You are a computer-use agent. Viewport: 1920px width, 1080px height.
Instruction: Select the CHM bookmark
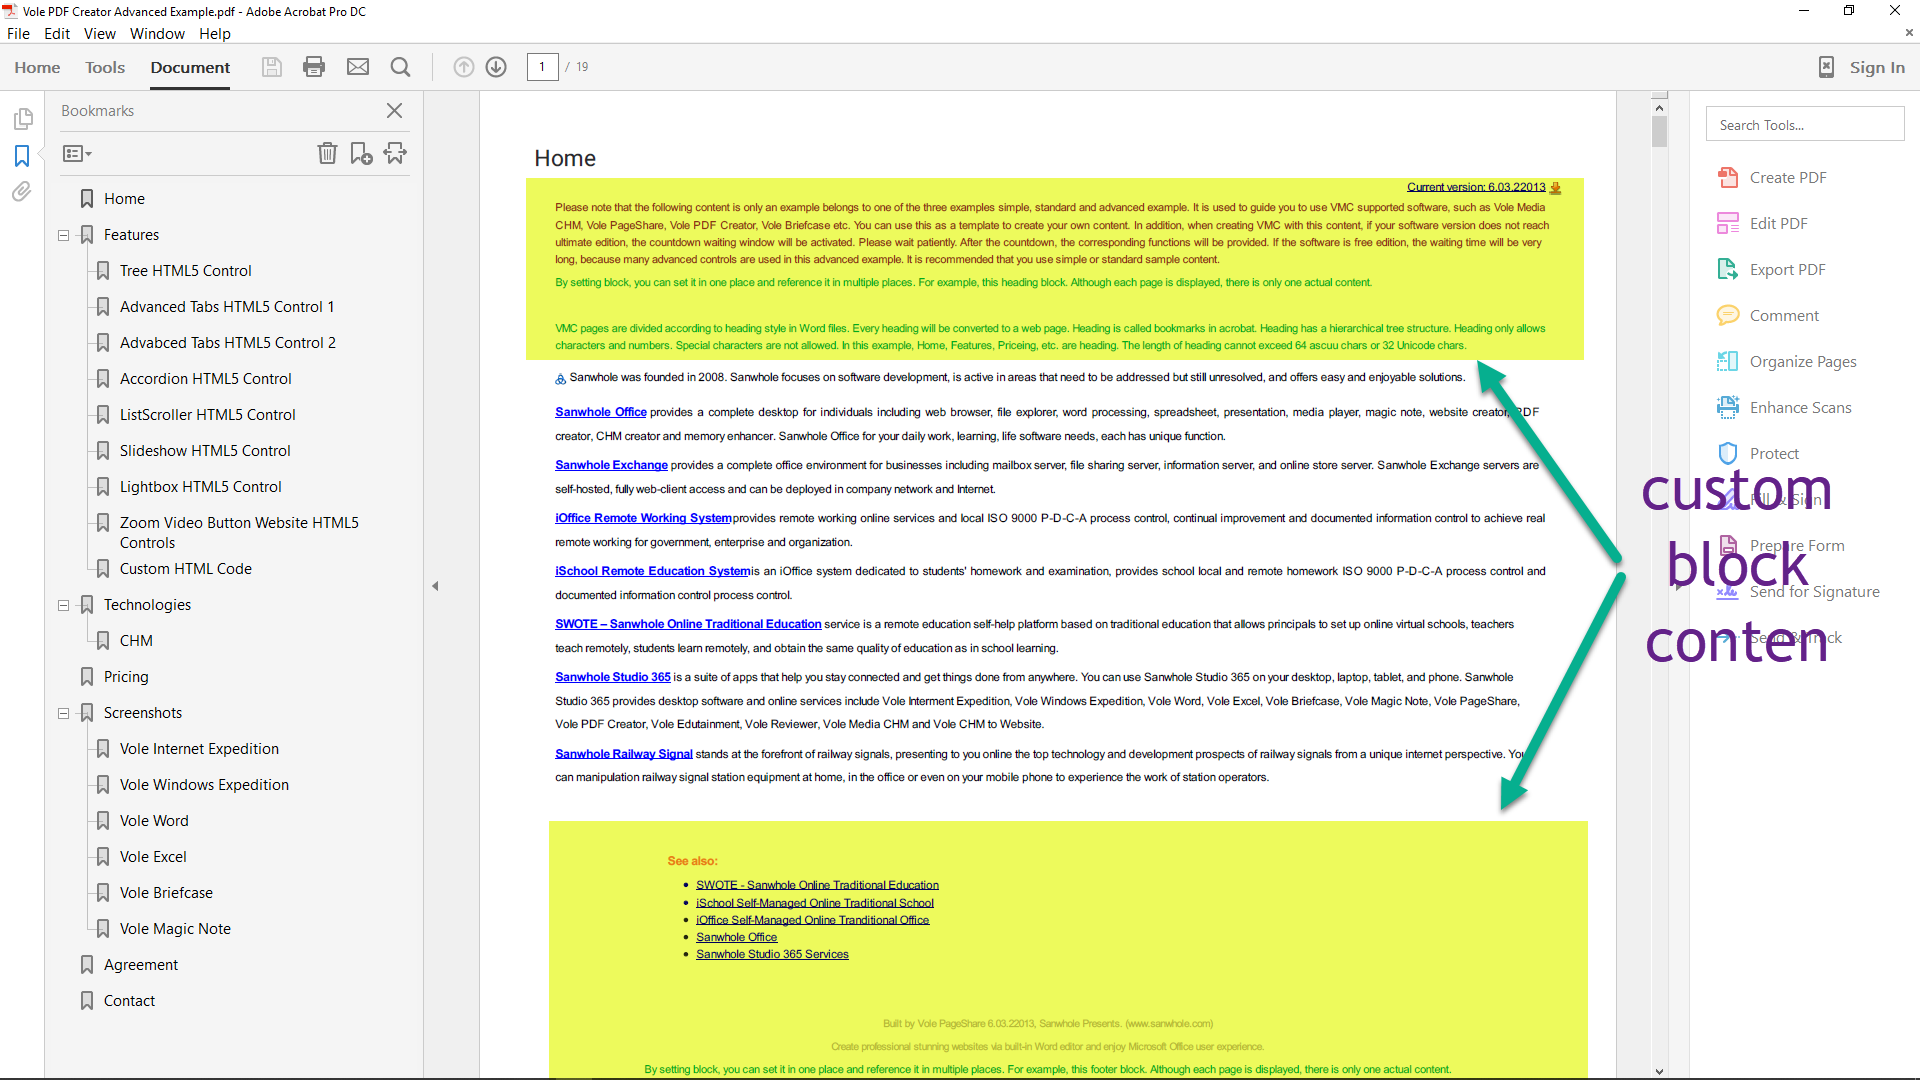point(136,641)
